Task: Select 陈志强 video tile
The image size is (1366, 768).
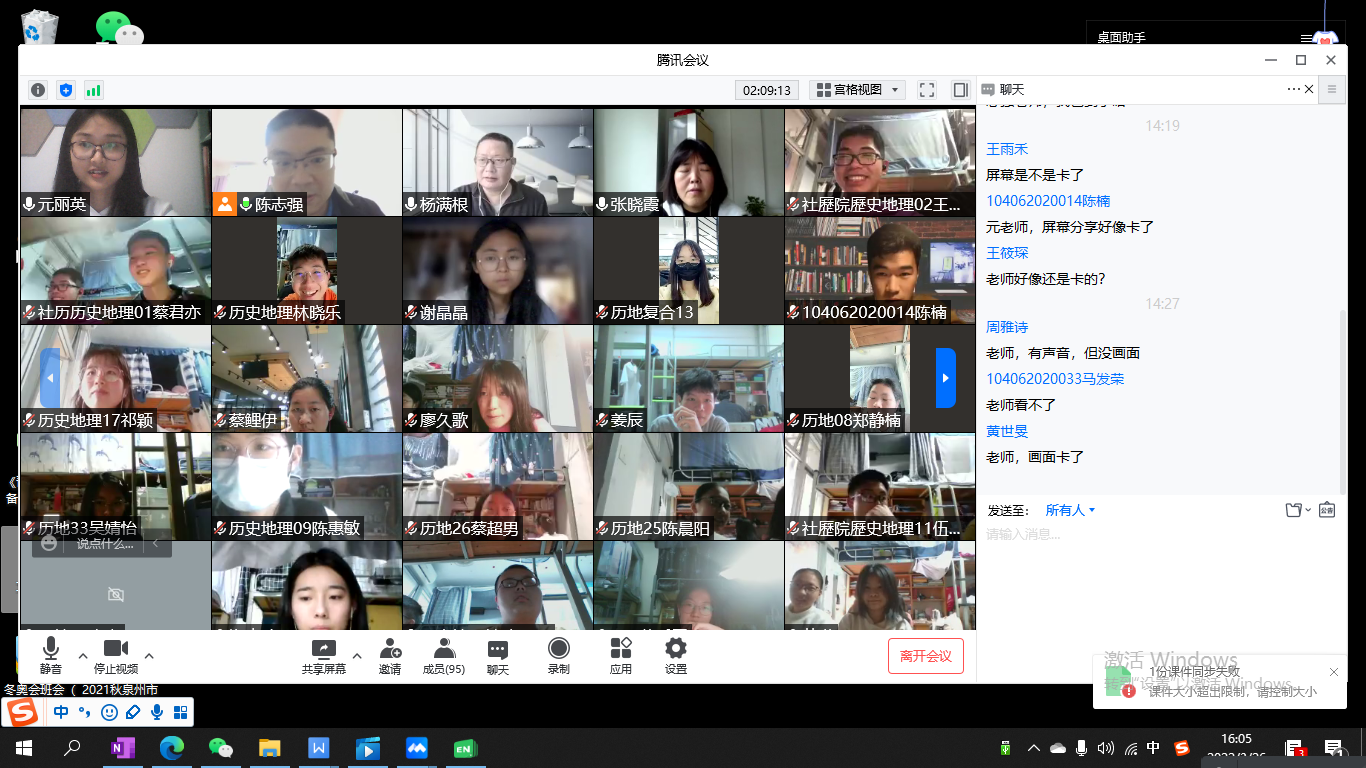Action: [306, 162]
